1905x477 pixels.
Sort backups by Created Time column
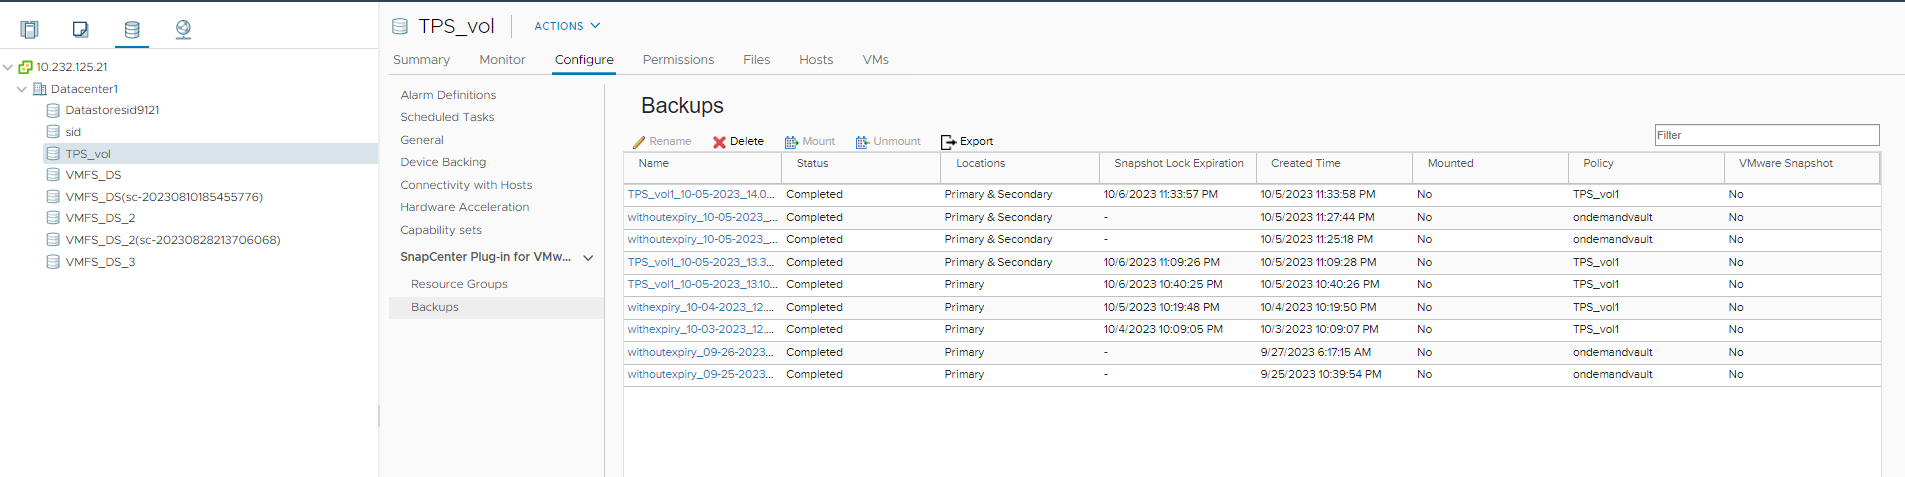pyautogui.click(x=1305, y=163)
